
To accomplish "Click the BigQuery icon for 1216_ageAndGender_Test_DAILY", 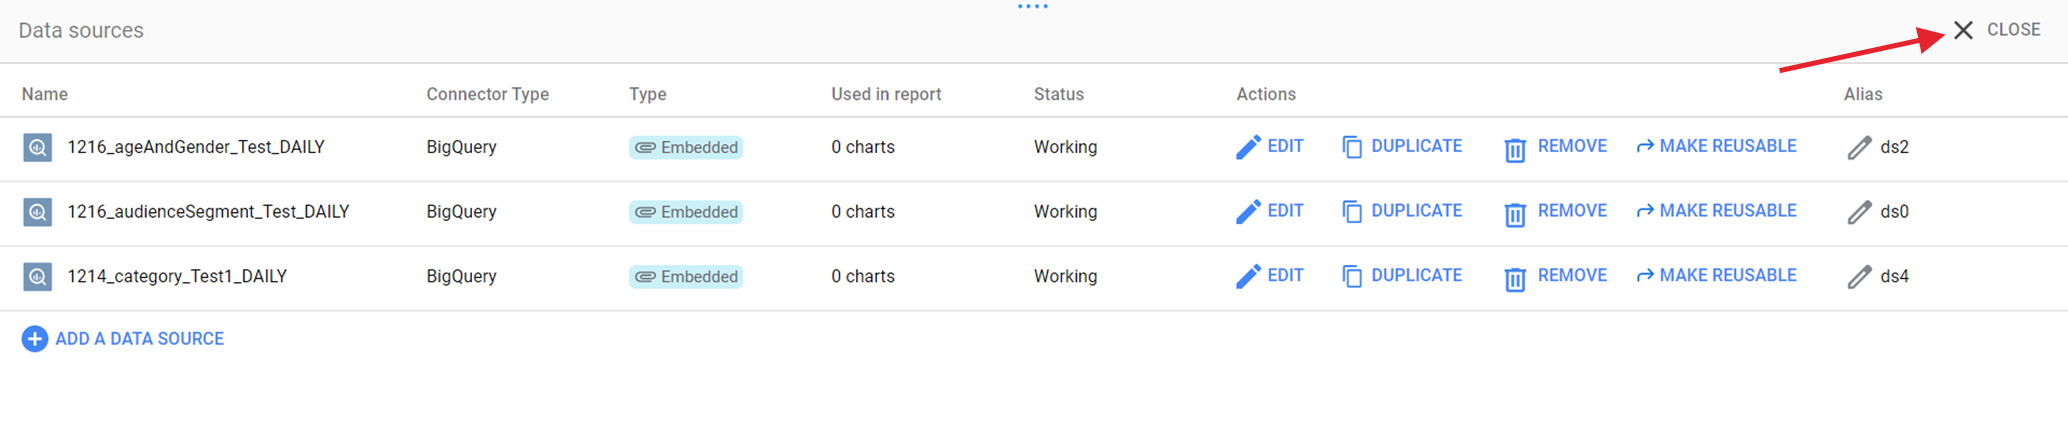I will click(x=38, y=148).
